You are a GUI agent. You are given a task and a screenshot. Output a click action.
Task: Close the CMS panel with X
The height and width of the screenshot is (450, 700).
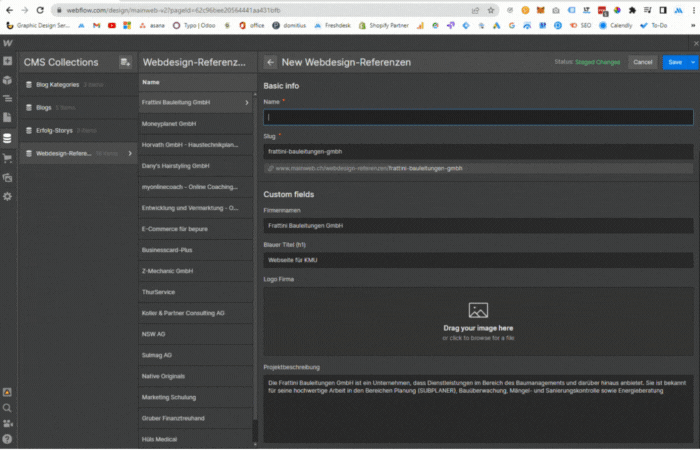point(696,43)
